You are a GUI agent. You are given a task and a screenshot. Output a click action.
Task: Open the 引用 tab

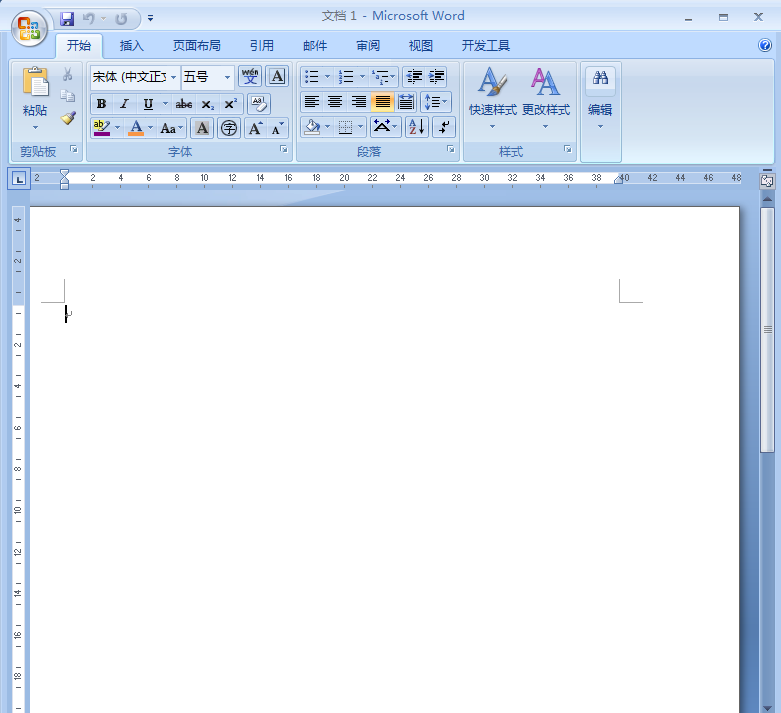pos(261,46)
